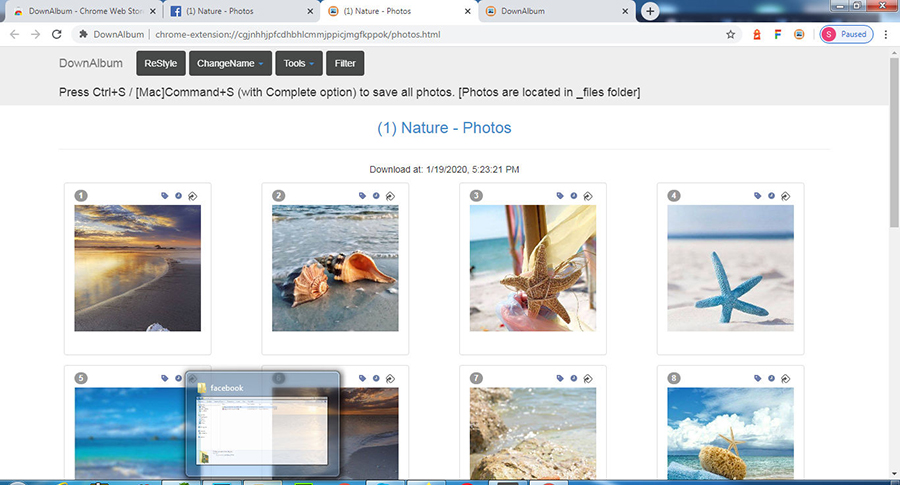Close the Chrome Web Store tab
The width and height of the screenshot is (900, 485).
(153, 11)
